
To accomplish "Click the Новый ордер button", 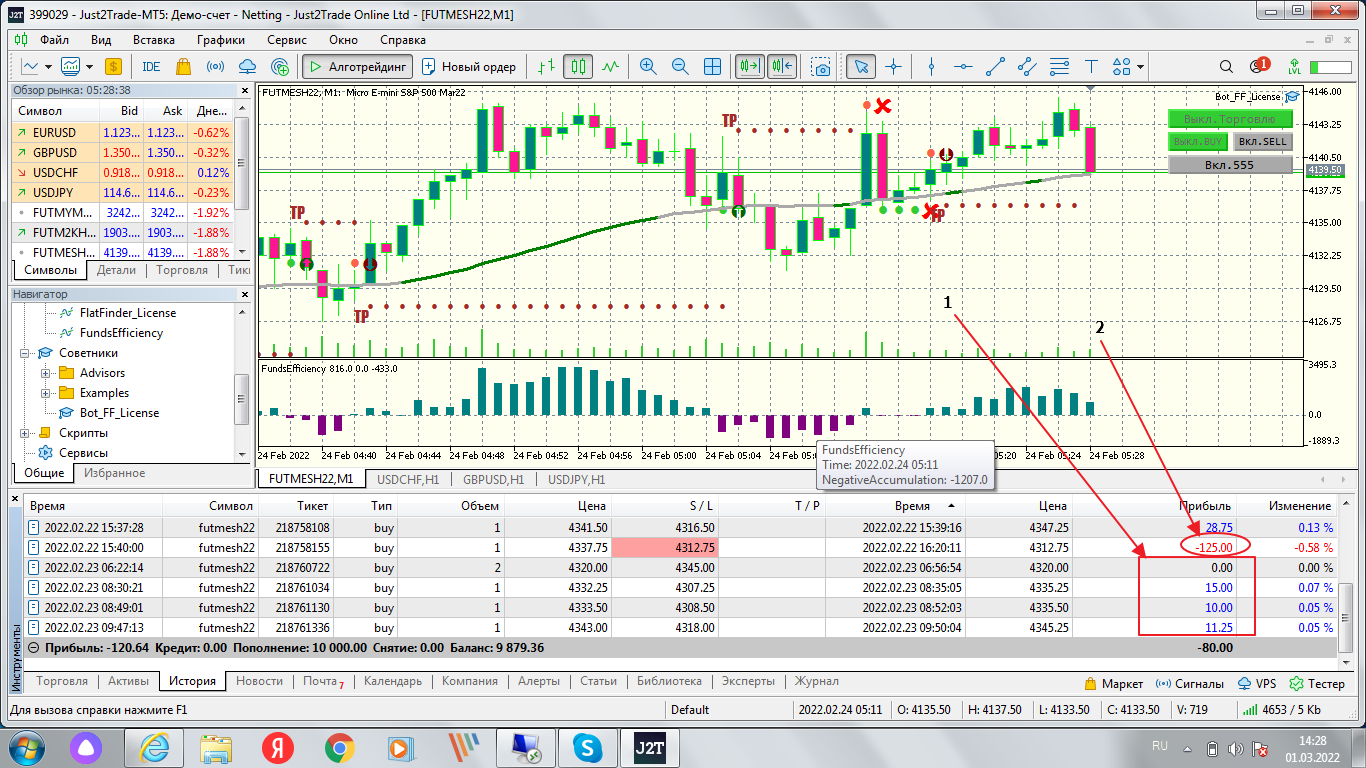I will click(x=469, y=67).
